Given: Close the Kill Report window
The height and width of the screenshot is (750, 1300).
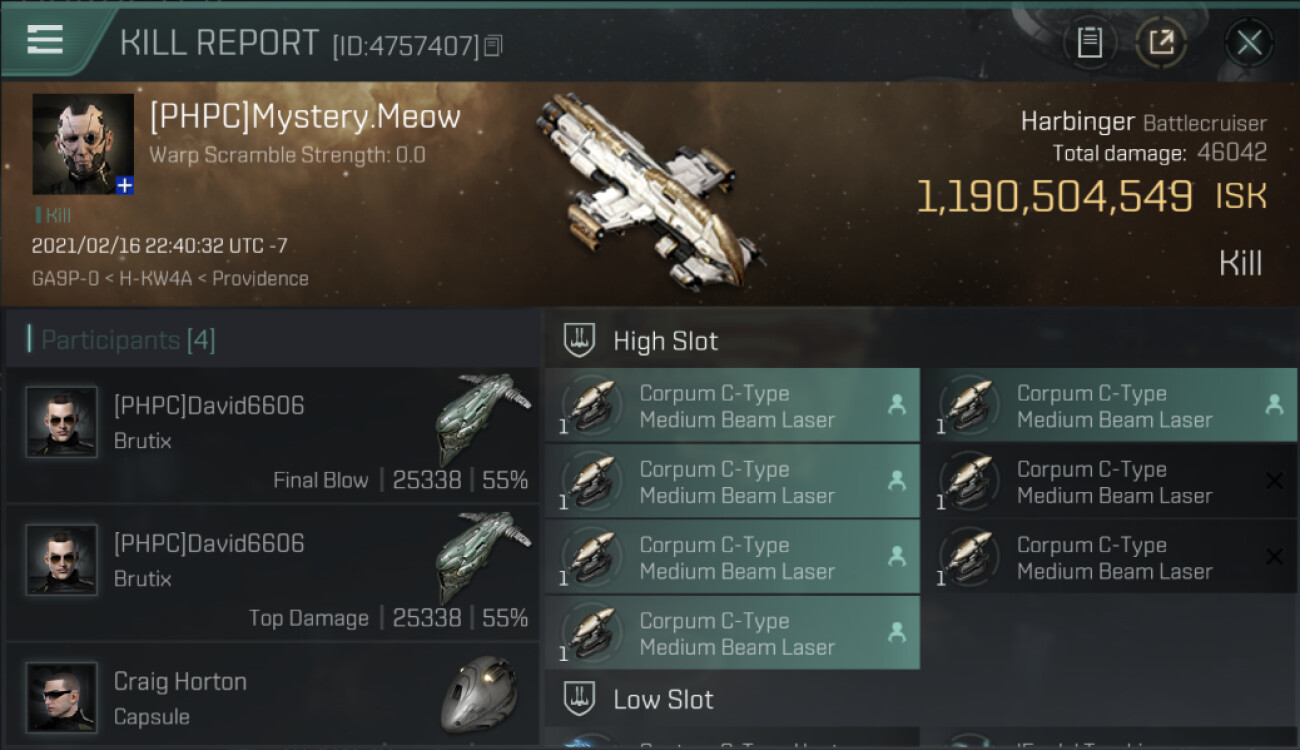Looking at the screenshot, I should (x=1249, y=42).
